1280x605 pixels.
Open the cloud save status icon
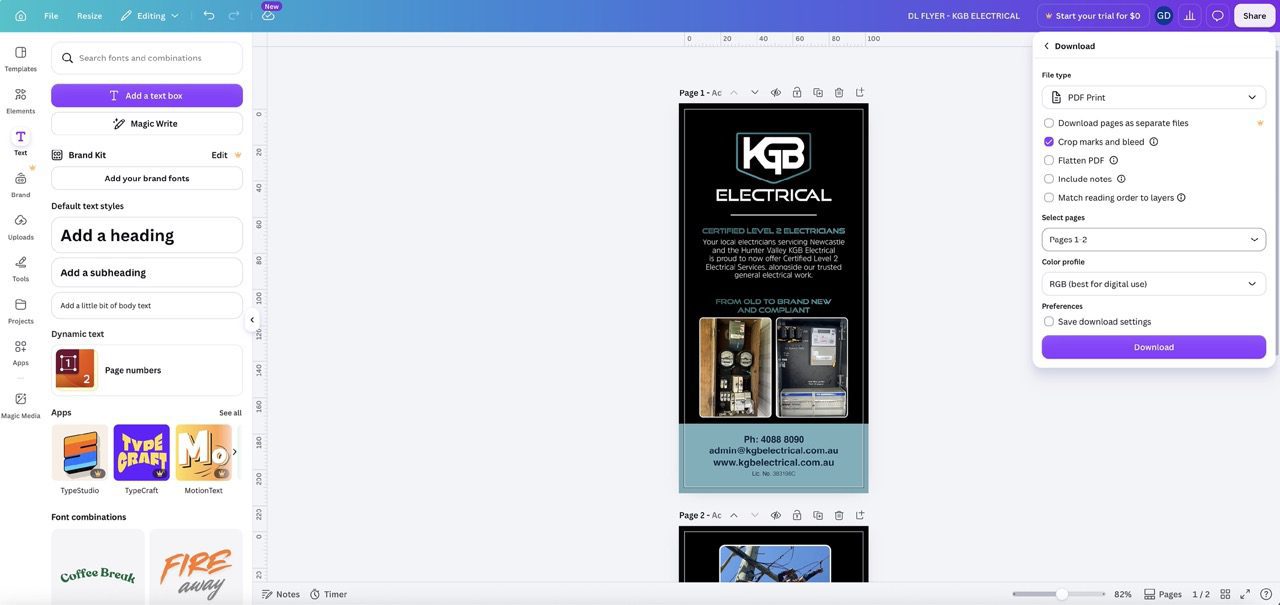(268, 16)
